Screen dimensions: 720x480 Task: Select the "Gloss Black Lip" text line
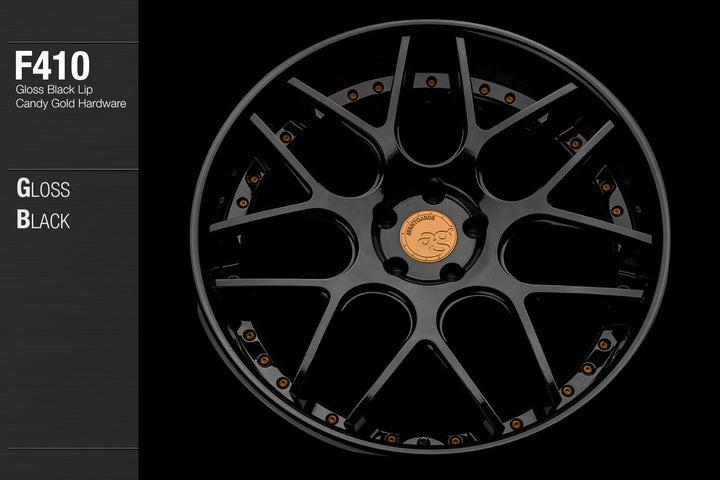[x=56, y=89]
